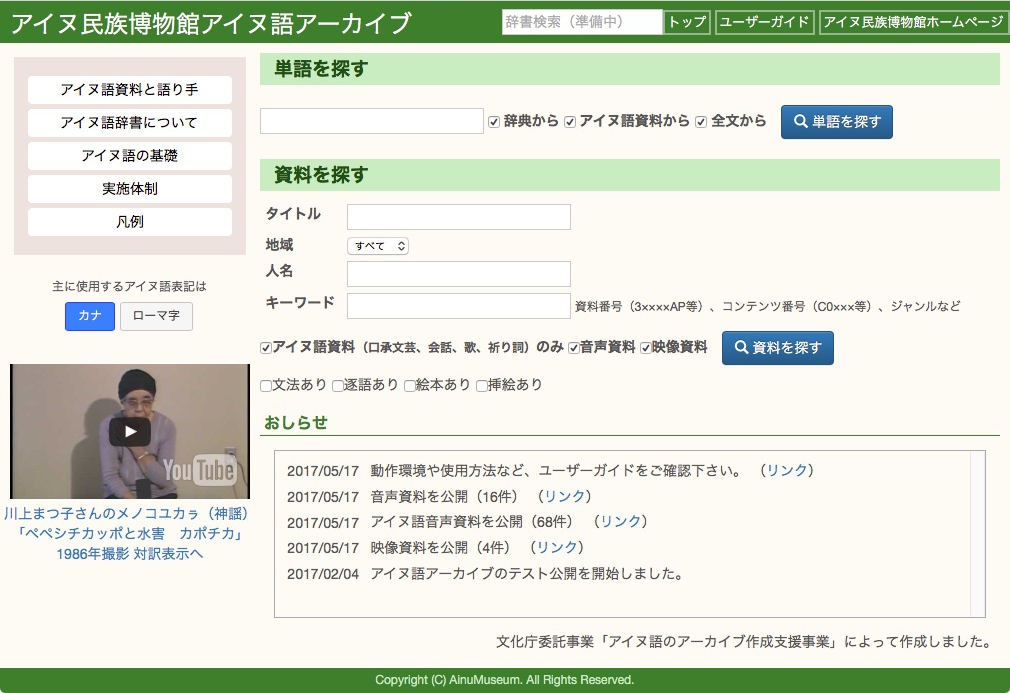Open アイヌ語資料と語り手 sidebar menu
The height and width of the screenshot is (693, 1010).
130,90
